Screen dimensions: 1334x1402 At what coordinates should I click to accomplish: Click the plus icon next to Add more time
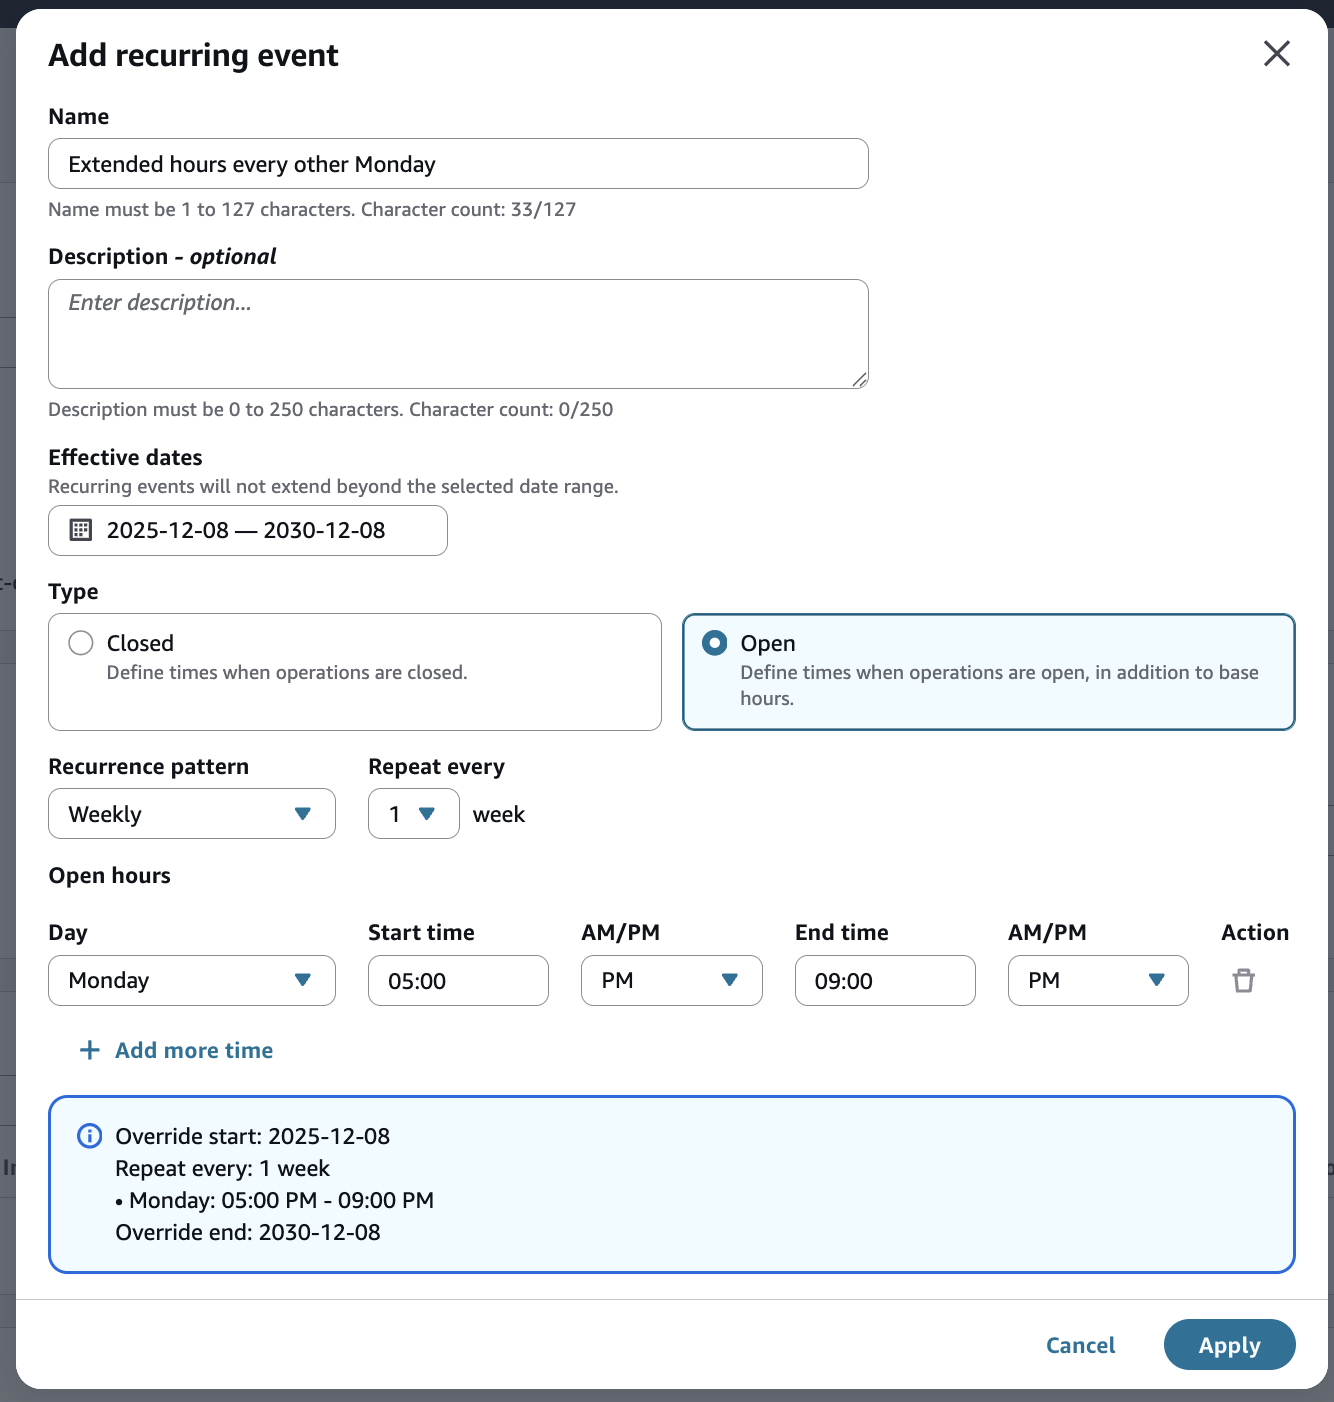click(x=88, y=1050)
